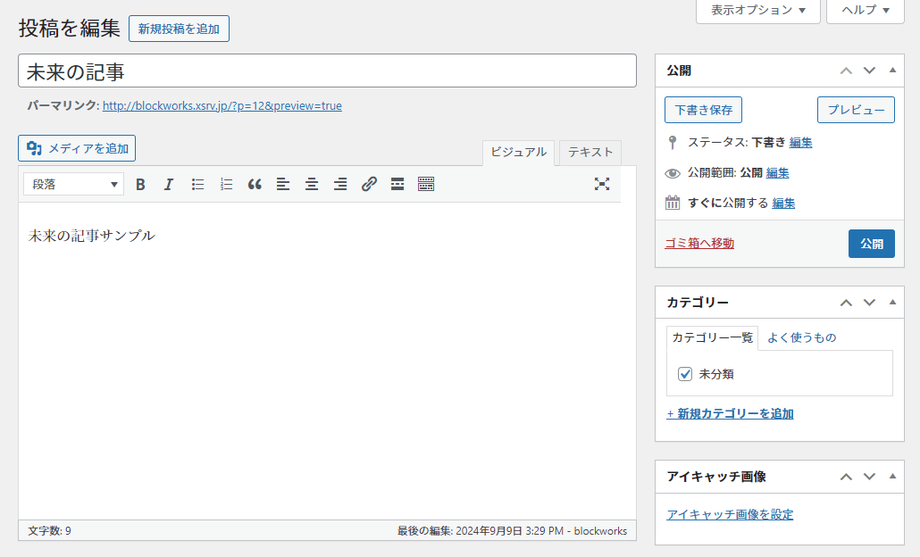920x557 pixels.
Task: Click the body text 未来の記事サンプル
Action: (x=92, y=235)
